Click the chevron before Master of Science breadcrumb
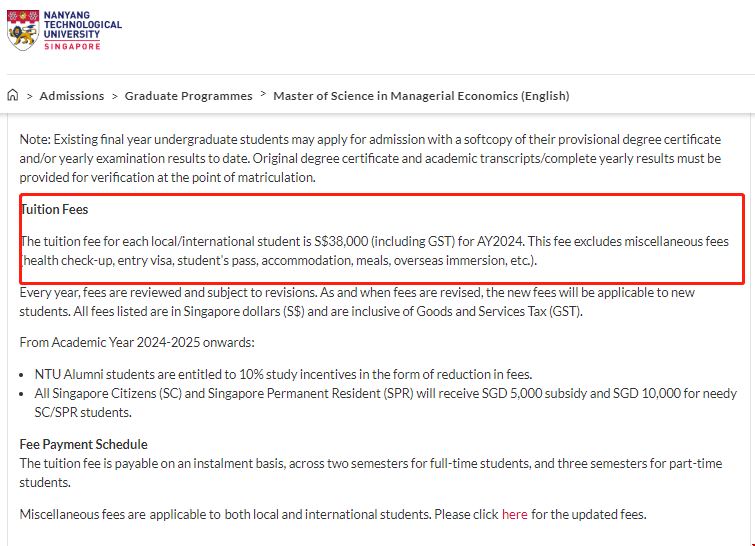 (263, 95)
